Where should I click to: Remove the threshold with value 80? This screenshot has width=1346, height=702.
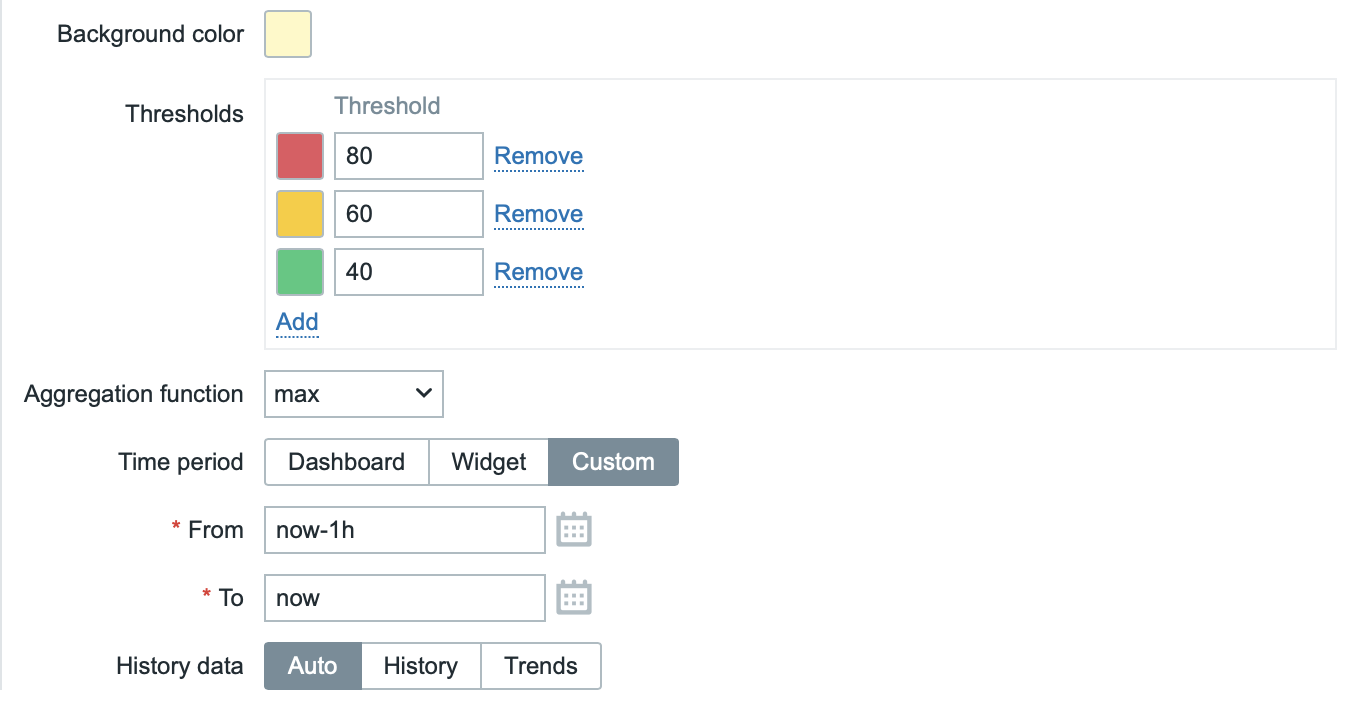(x=538, y=156)
